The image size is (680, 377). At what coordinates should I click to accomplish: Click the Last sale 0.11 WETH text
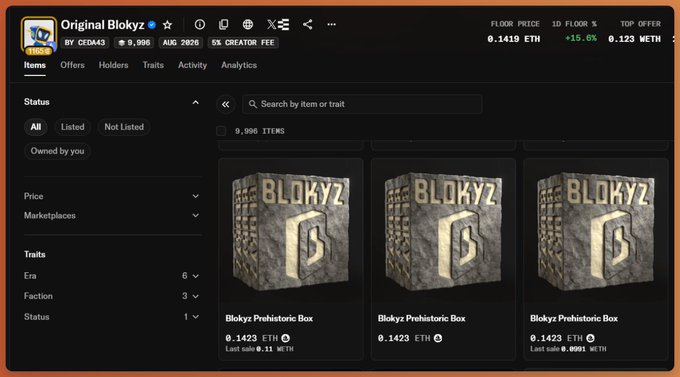click(x=259, y=349)
